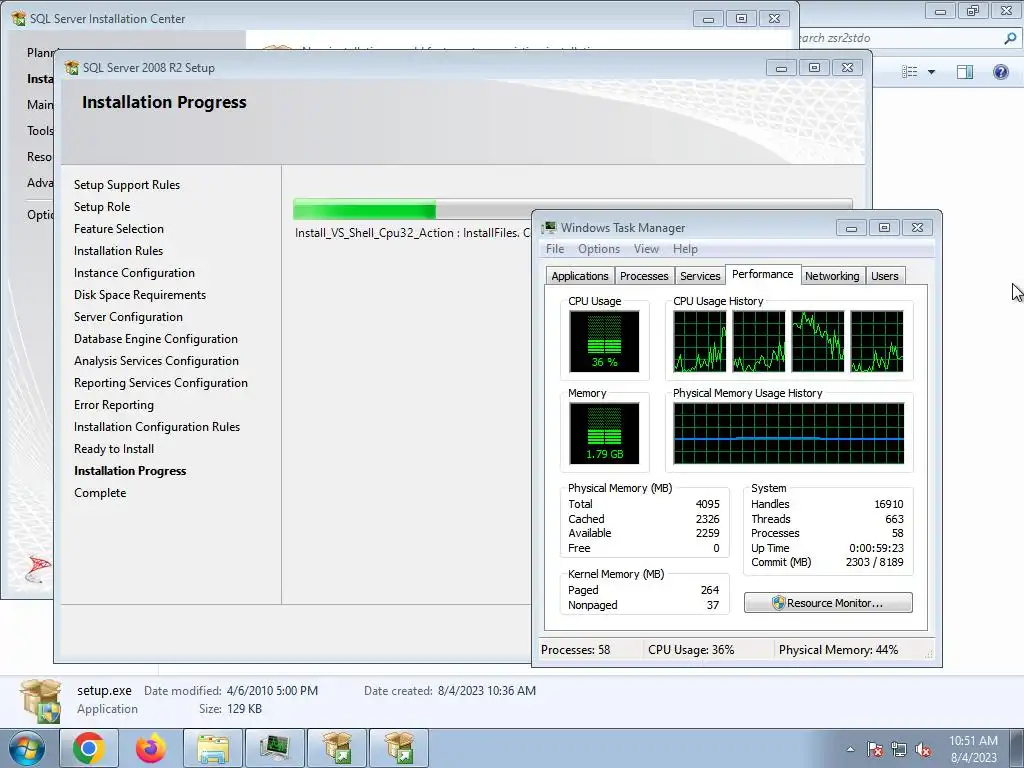Select Installation Rules step
This screenshot has width=1024, height=768.
tap(118, 251)
